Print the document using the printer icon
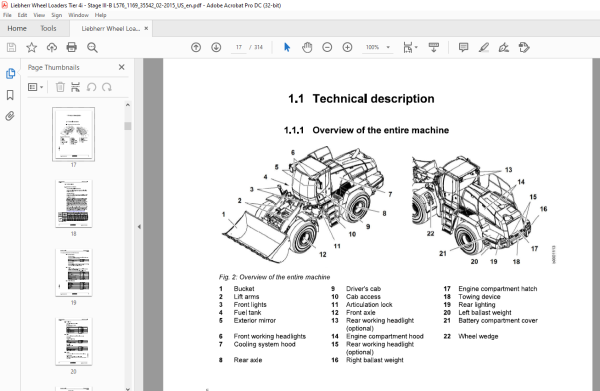The height and width of the screenshot is (391, 600). [72, 47]
